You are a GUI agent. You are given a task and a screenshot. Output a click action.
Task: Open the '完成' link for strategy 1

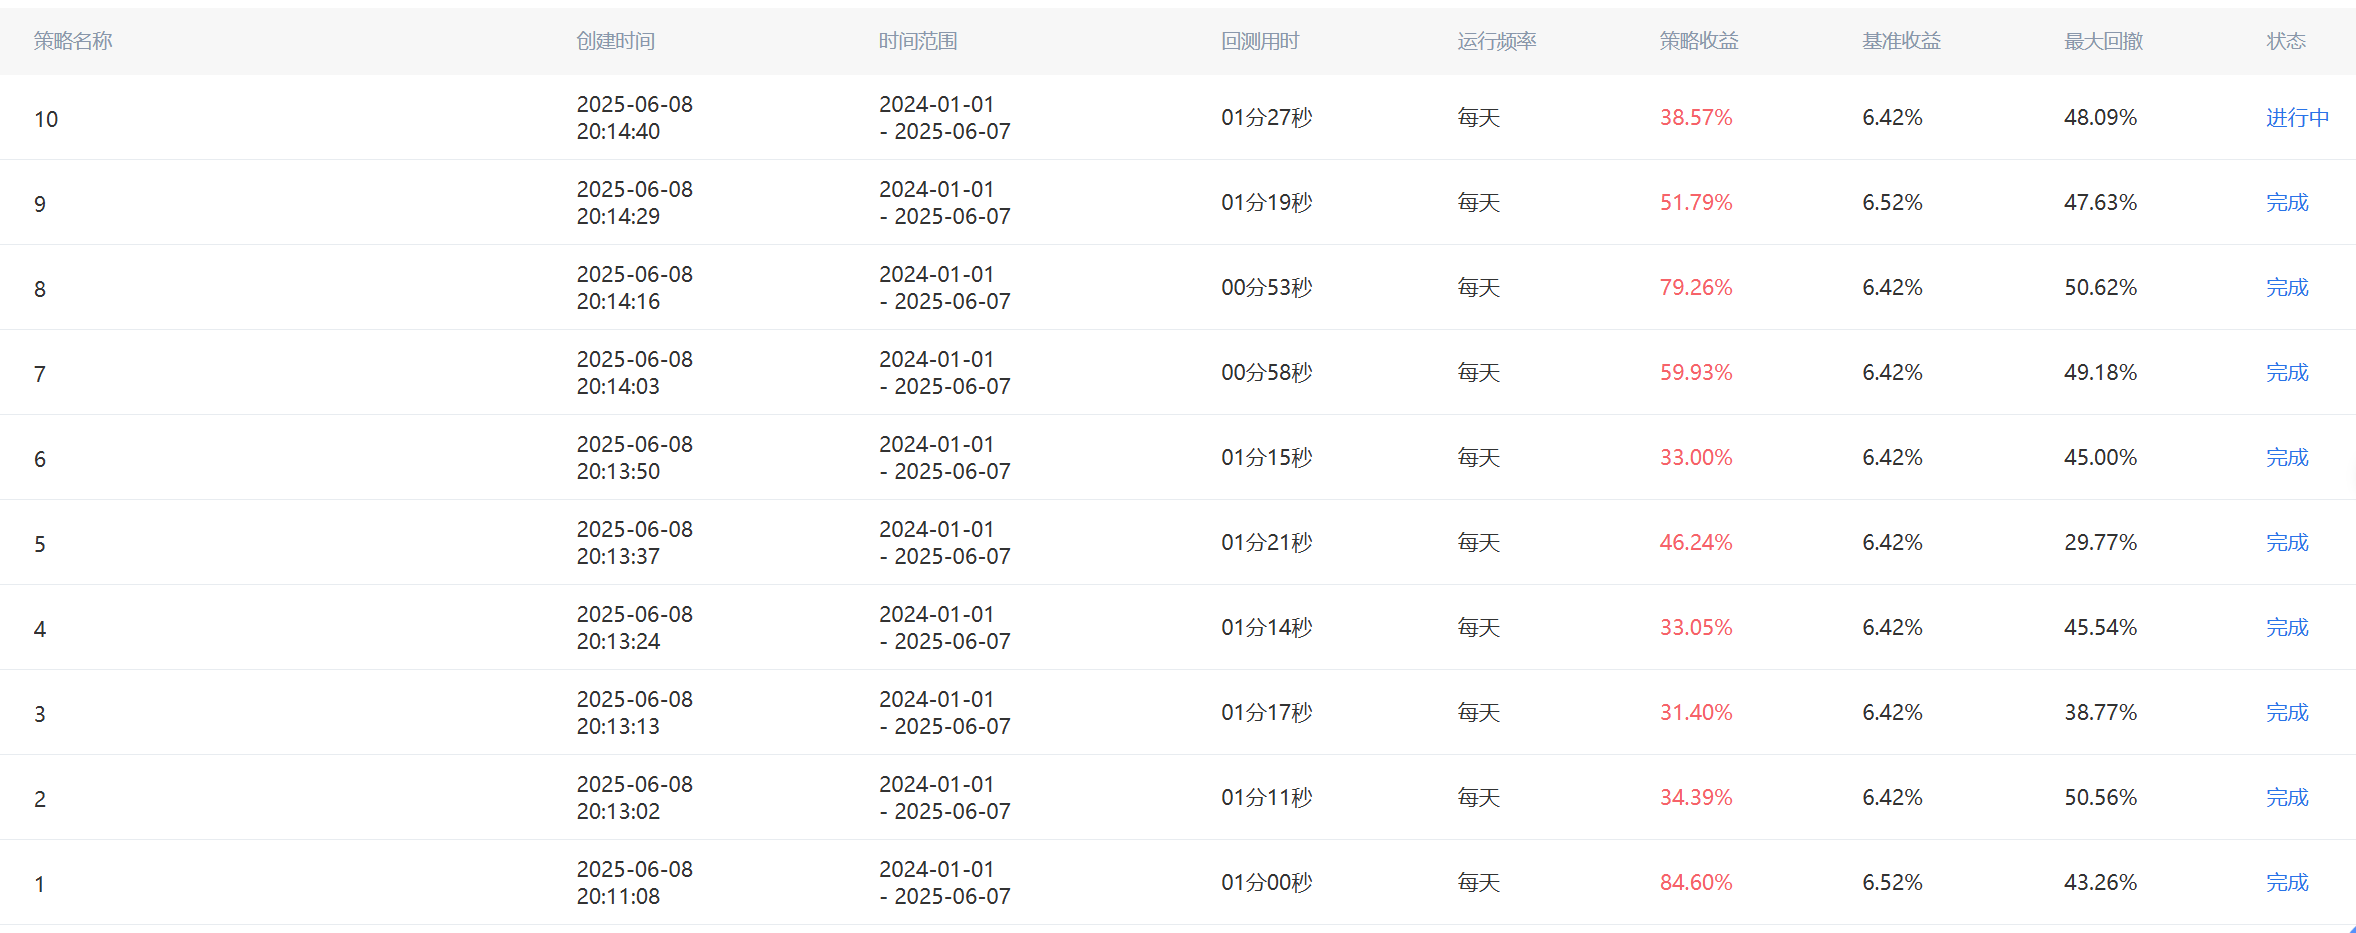2287,883
